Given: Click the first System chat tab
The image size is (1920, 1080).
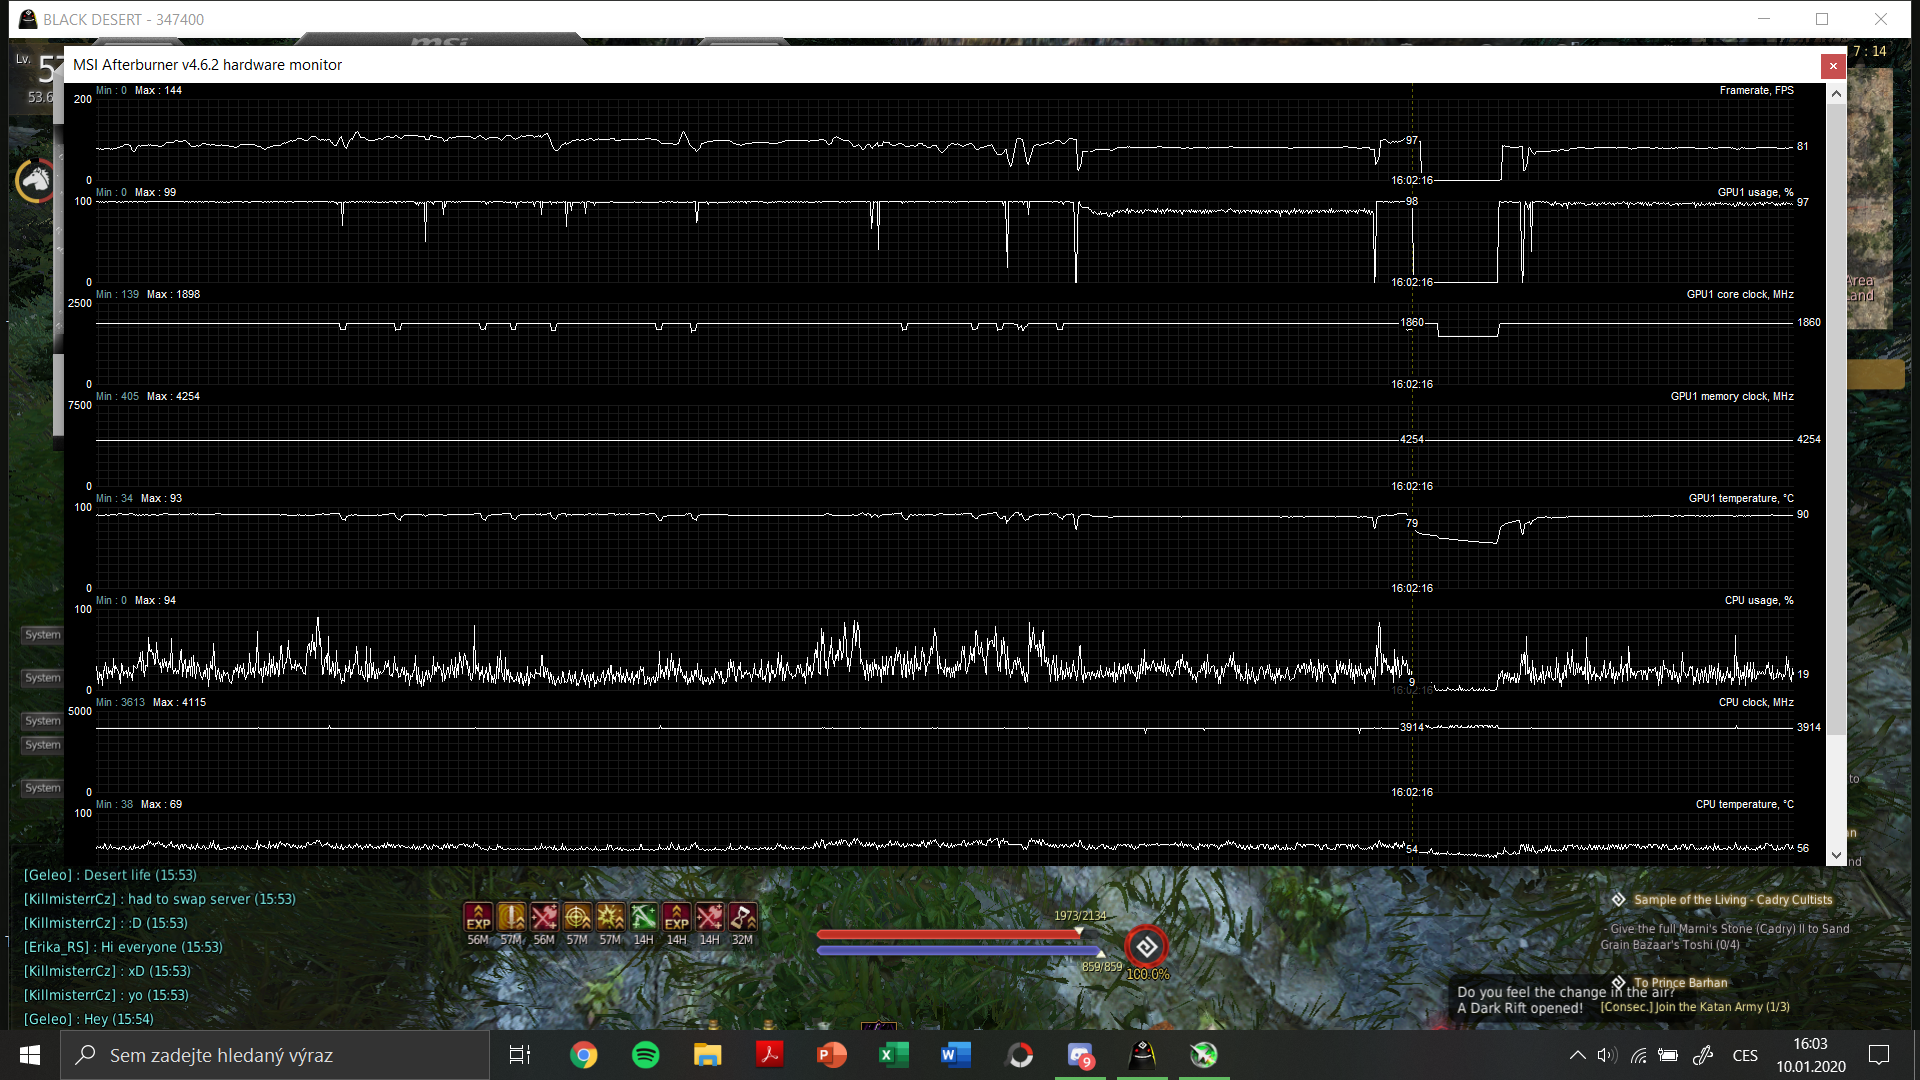Looking at the screenshot, I should pyautogui.click(x=43, y=635).
